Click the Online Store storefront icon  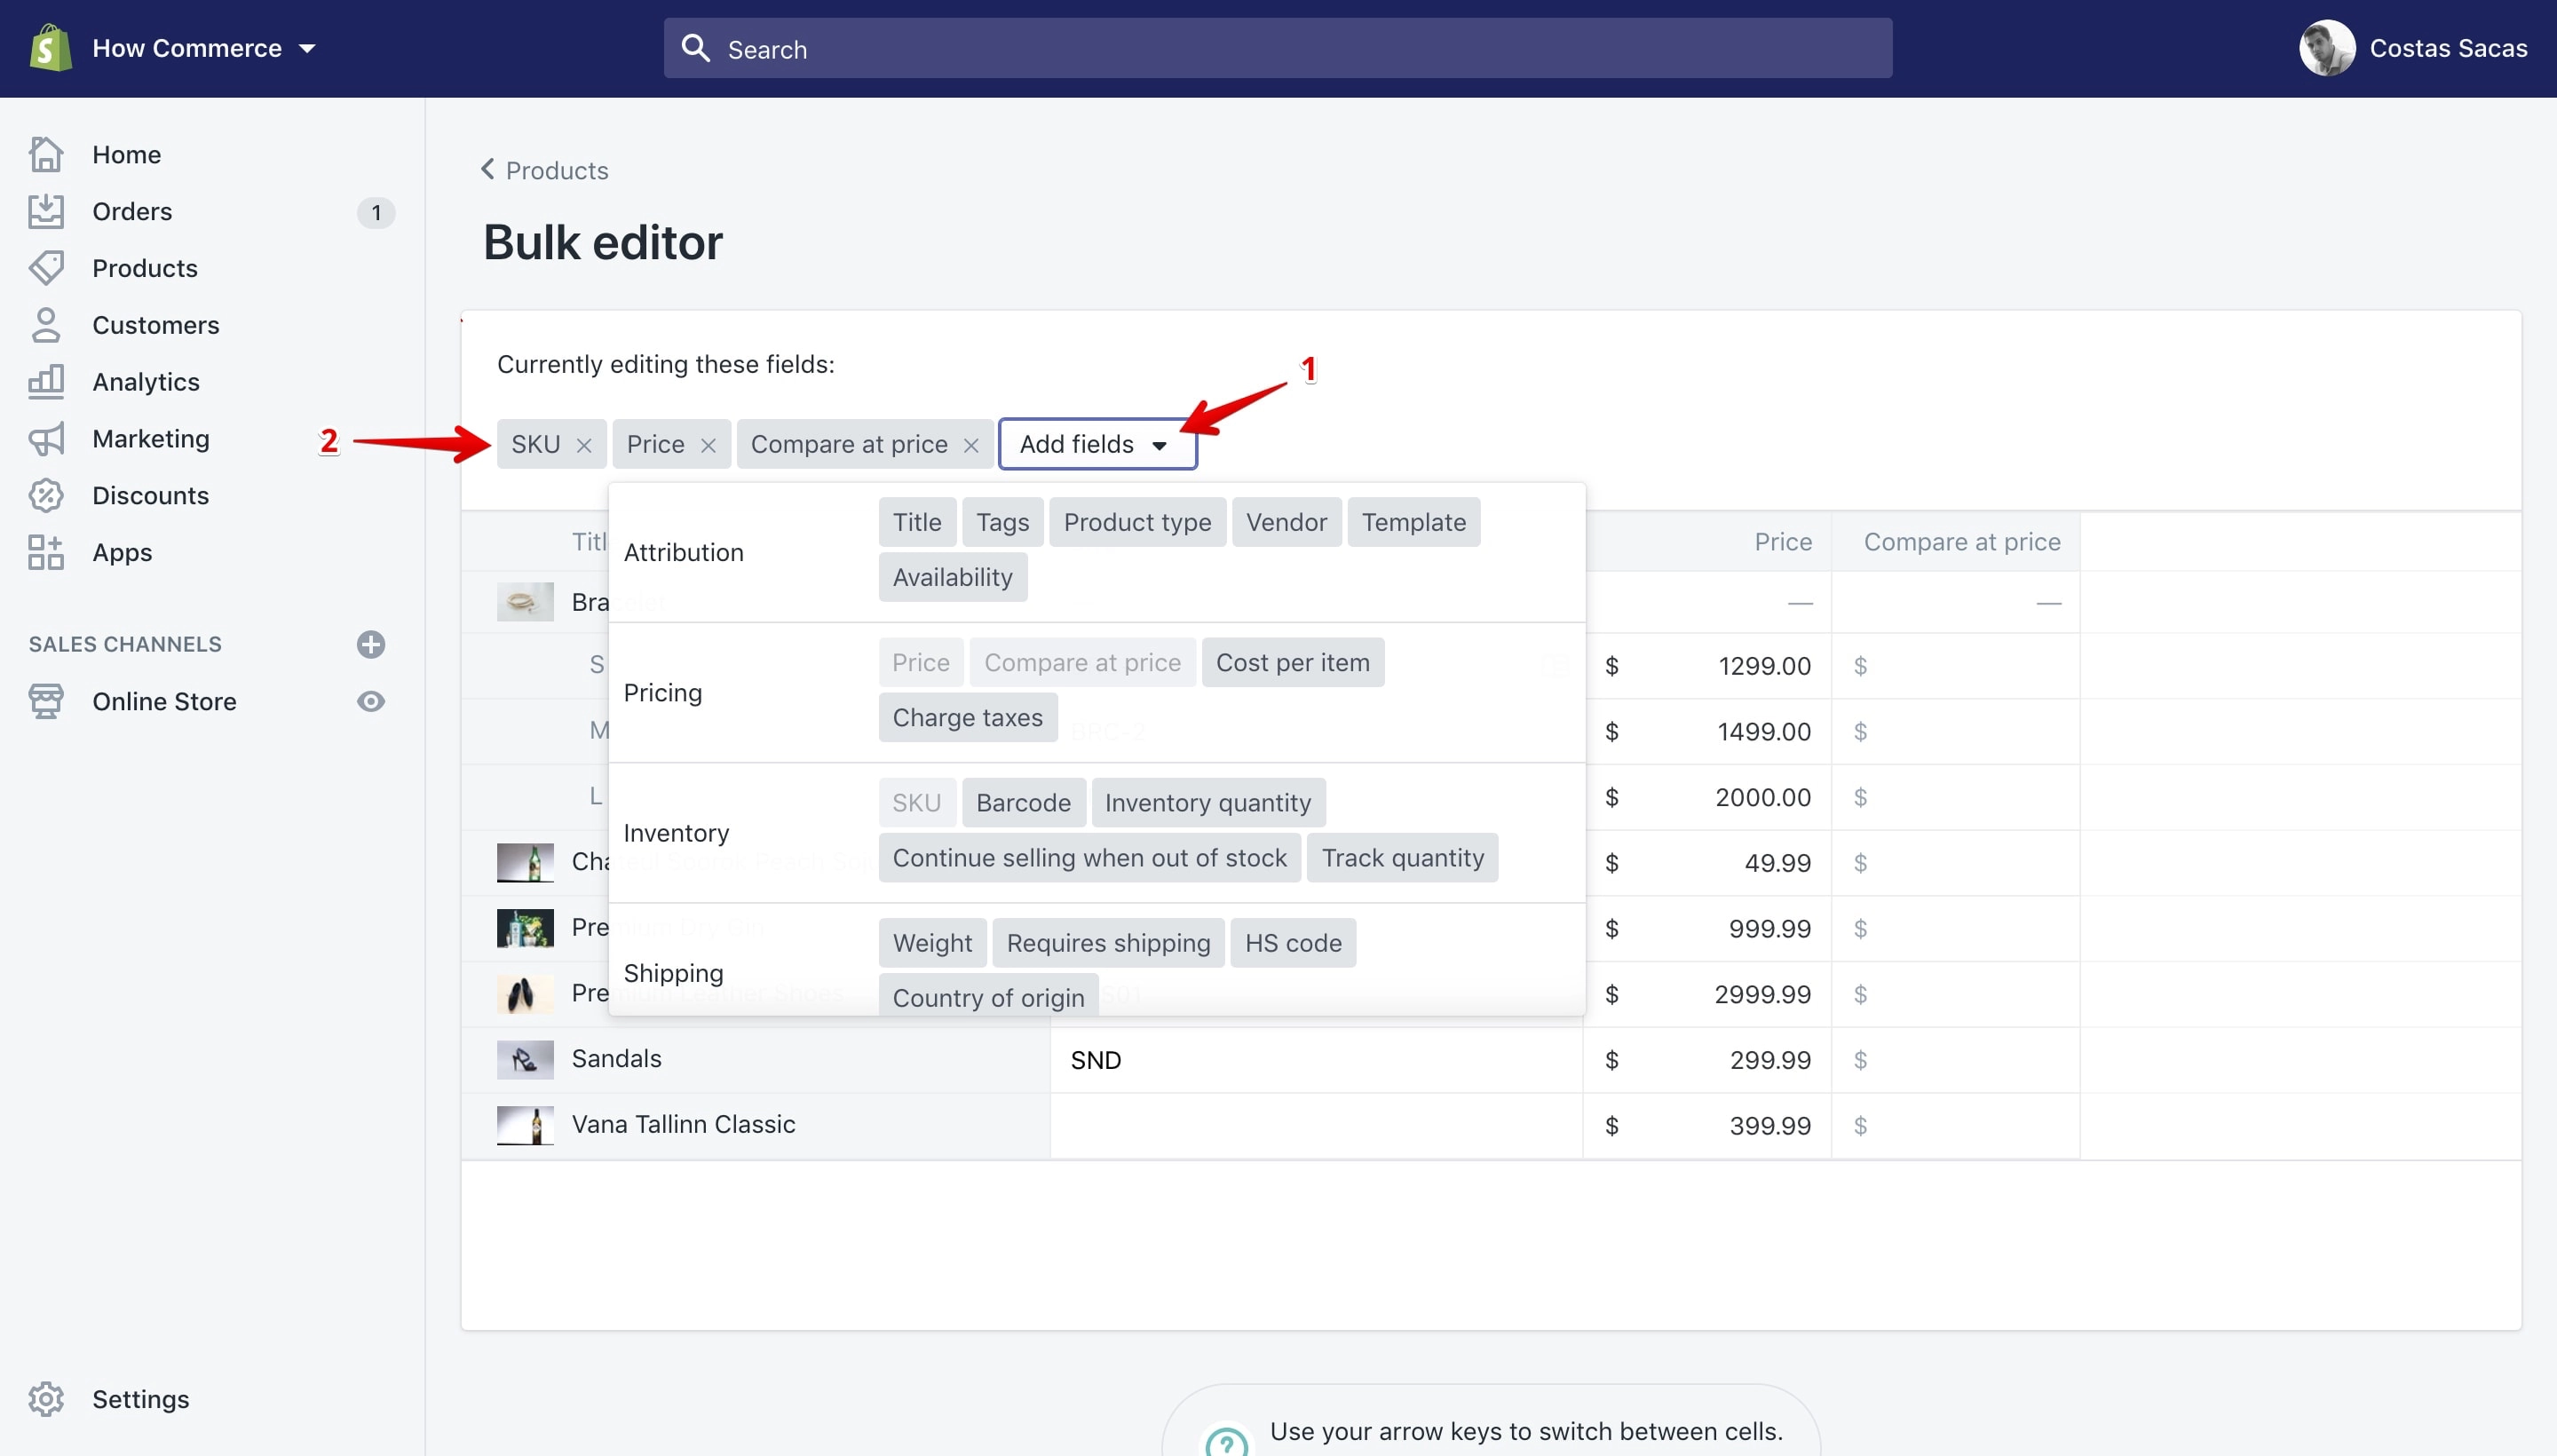click(46, 701)
